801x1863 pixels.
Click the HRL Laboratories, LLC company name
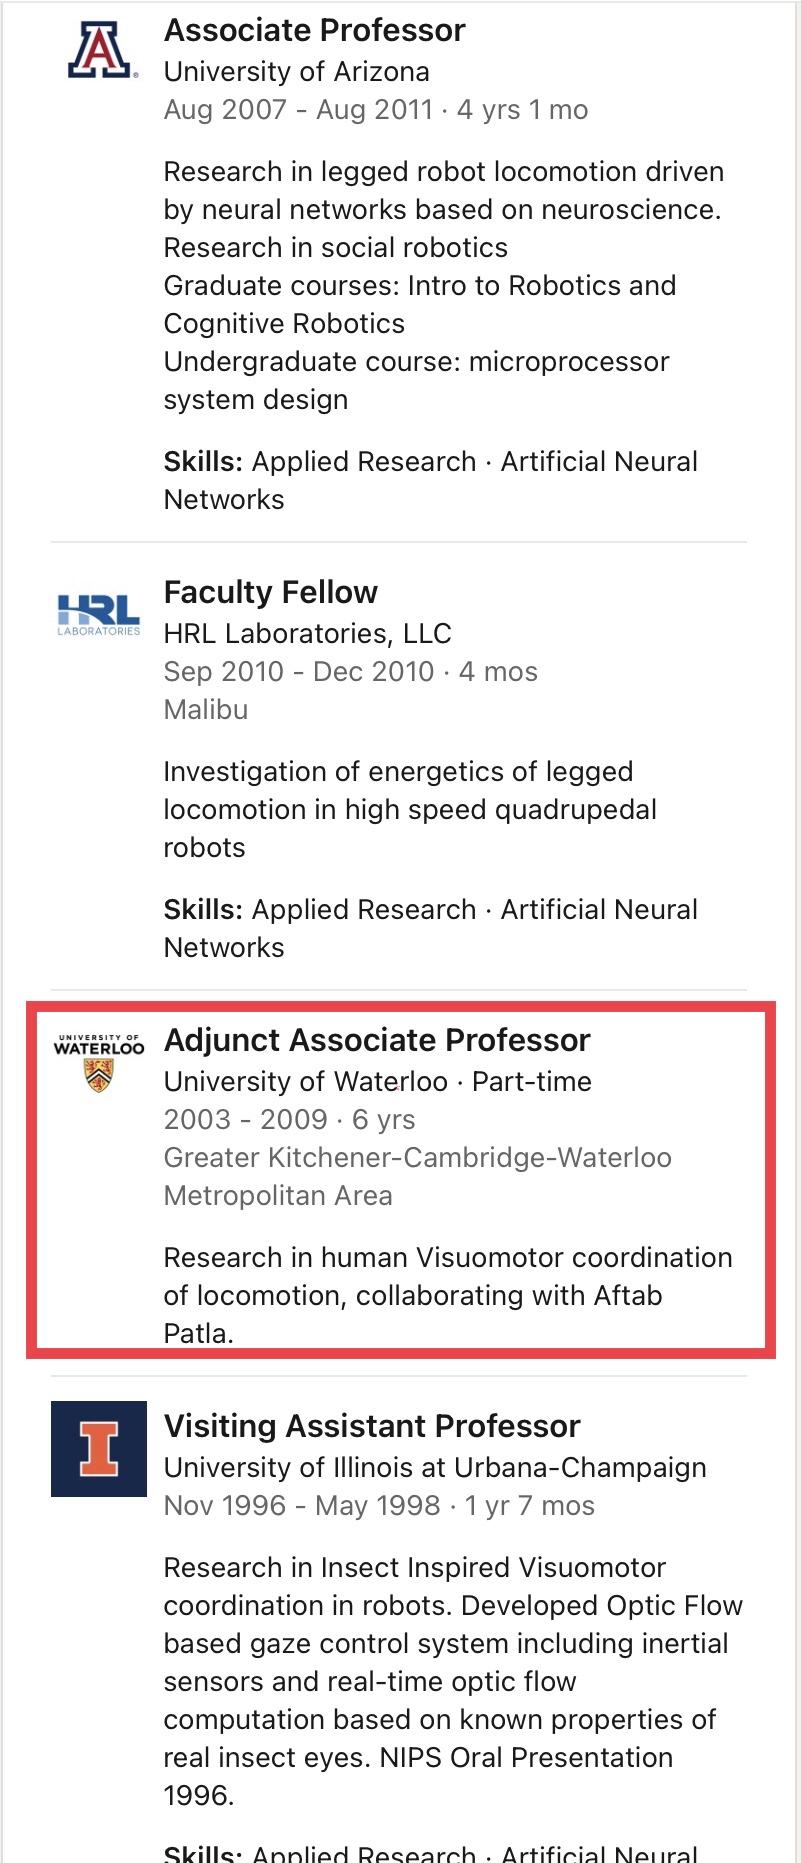coord(307,634)
